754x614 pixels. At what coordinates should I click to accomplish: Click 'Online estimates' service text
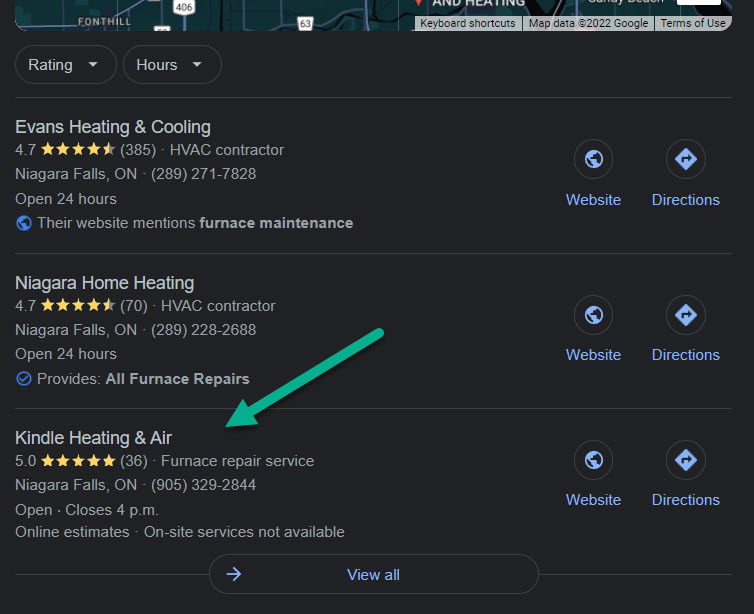[72, 532]
